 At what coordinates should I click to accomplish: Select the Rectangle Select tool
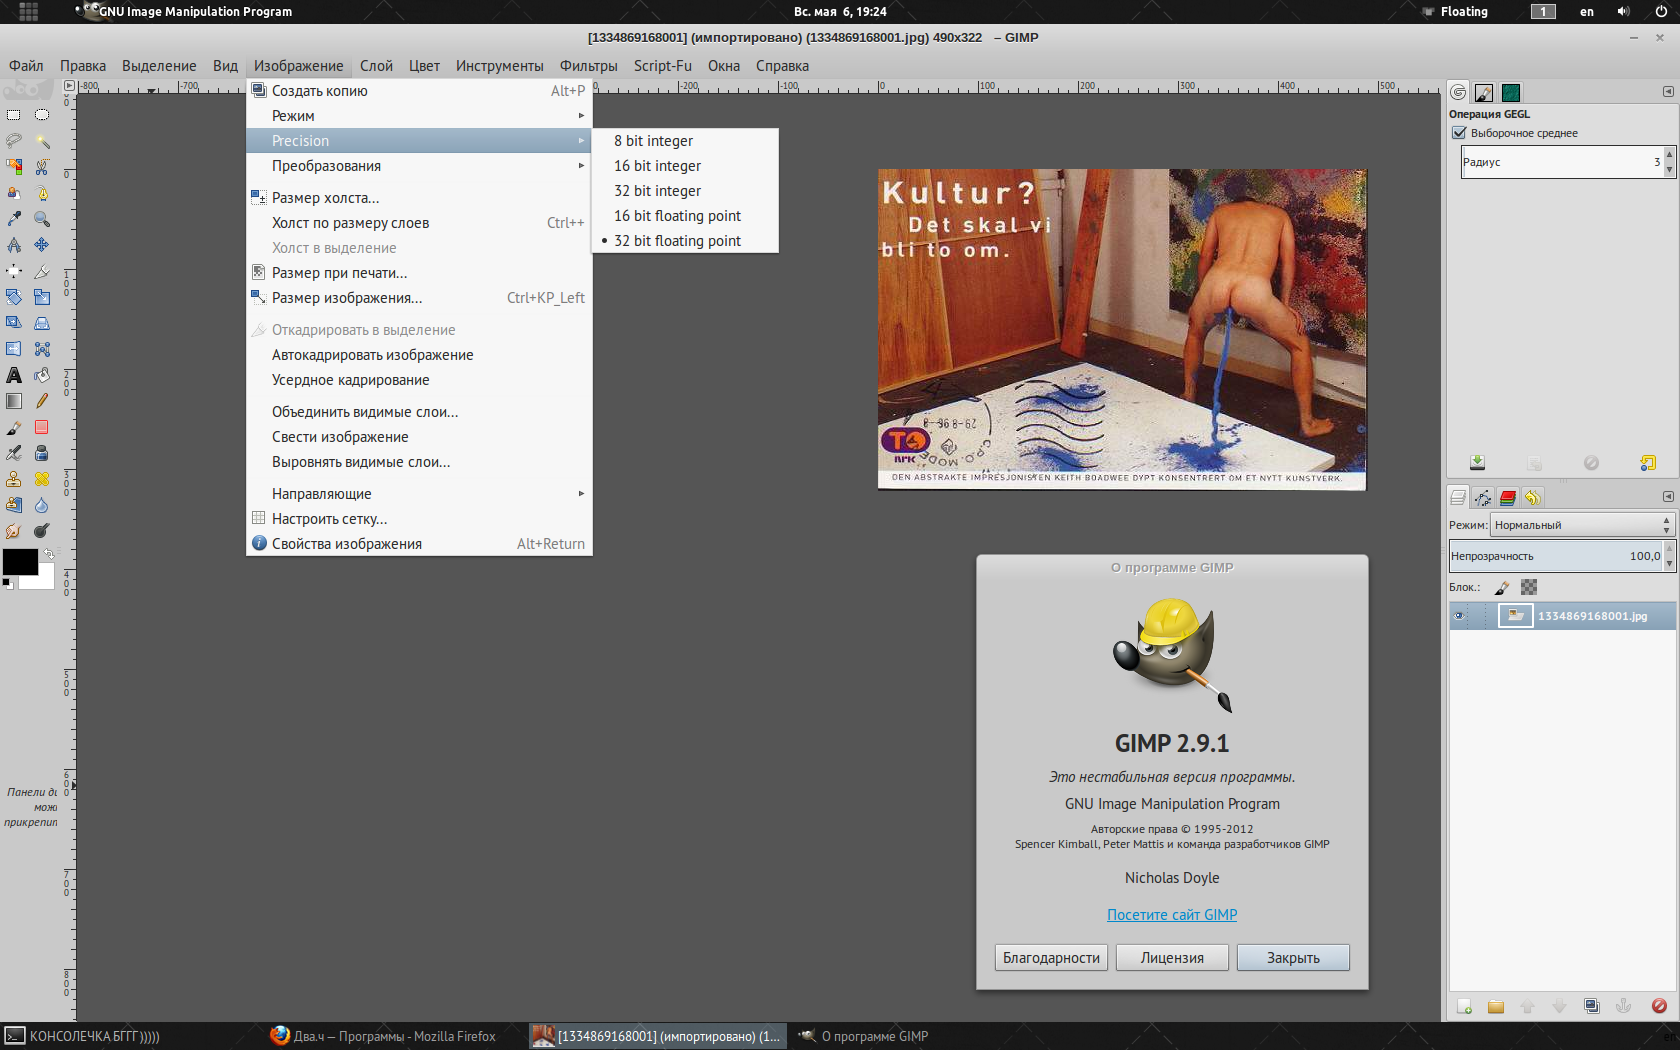pos(14,115)
